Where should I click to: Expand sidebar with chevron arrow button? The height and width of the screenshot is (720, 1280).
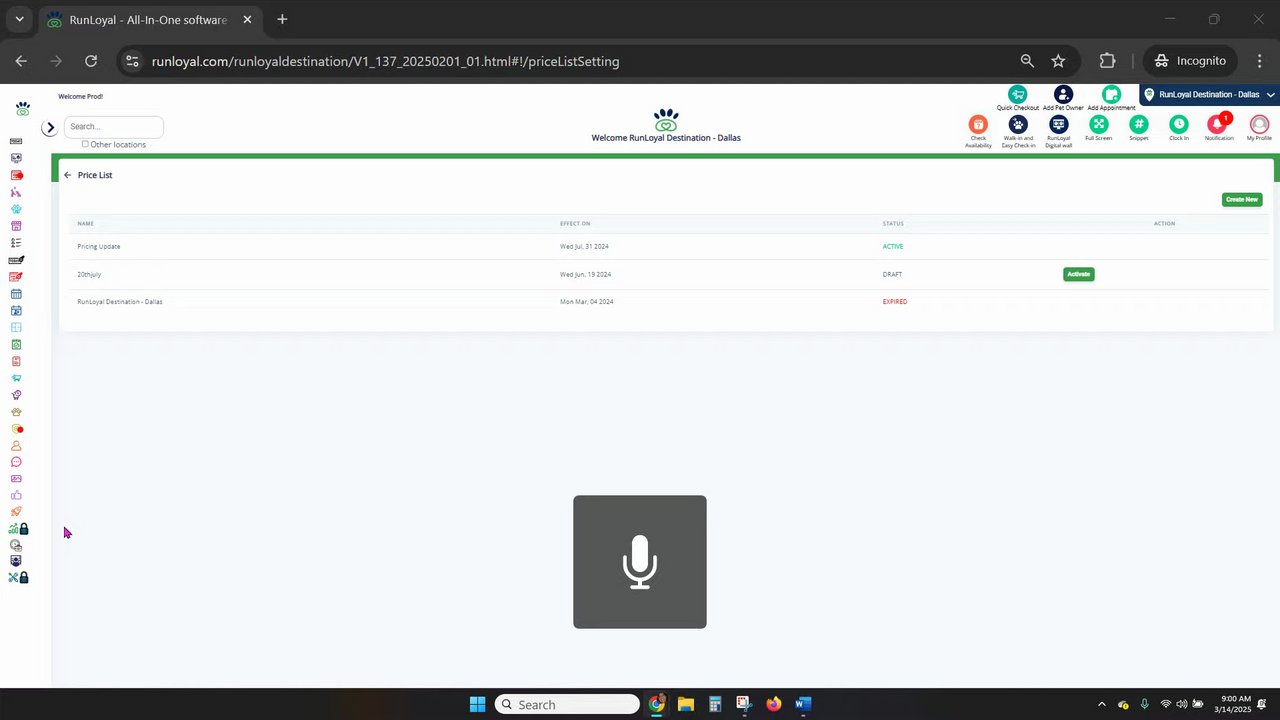[x=49, y=128]
